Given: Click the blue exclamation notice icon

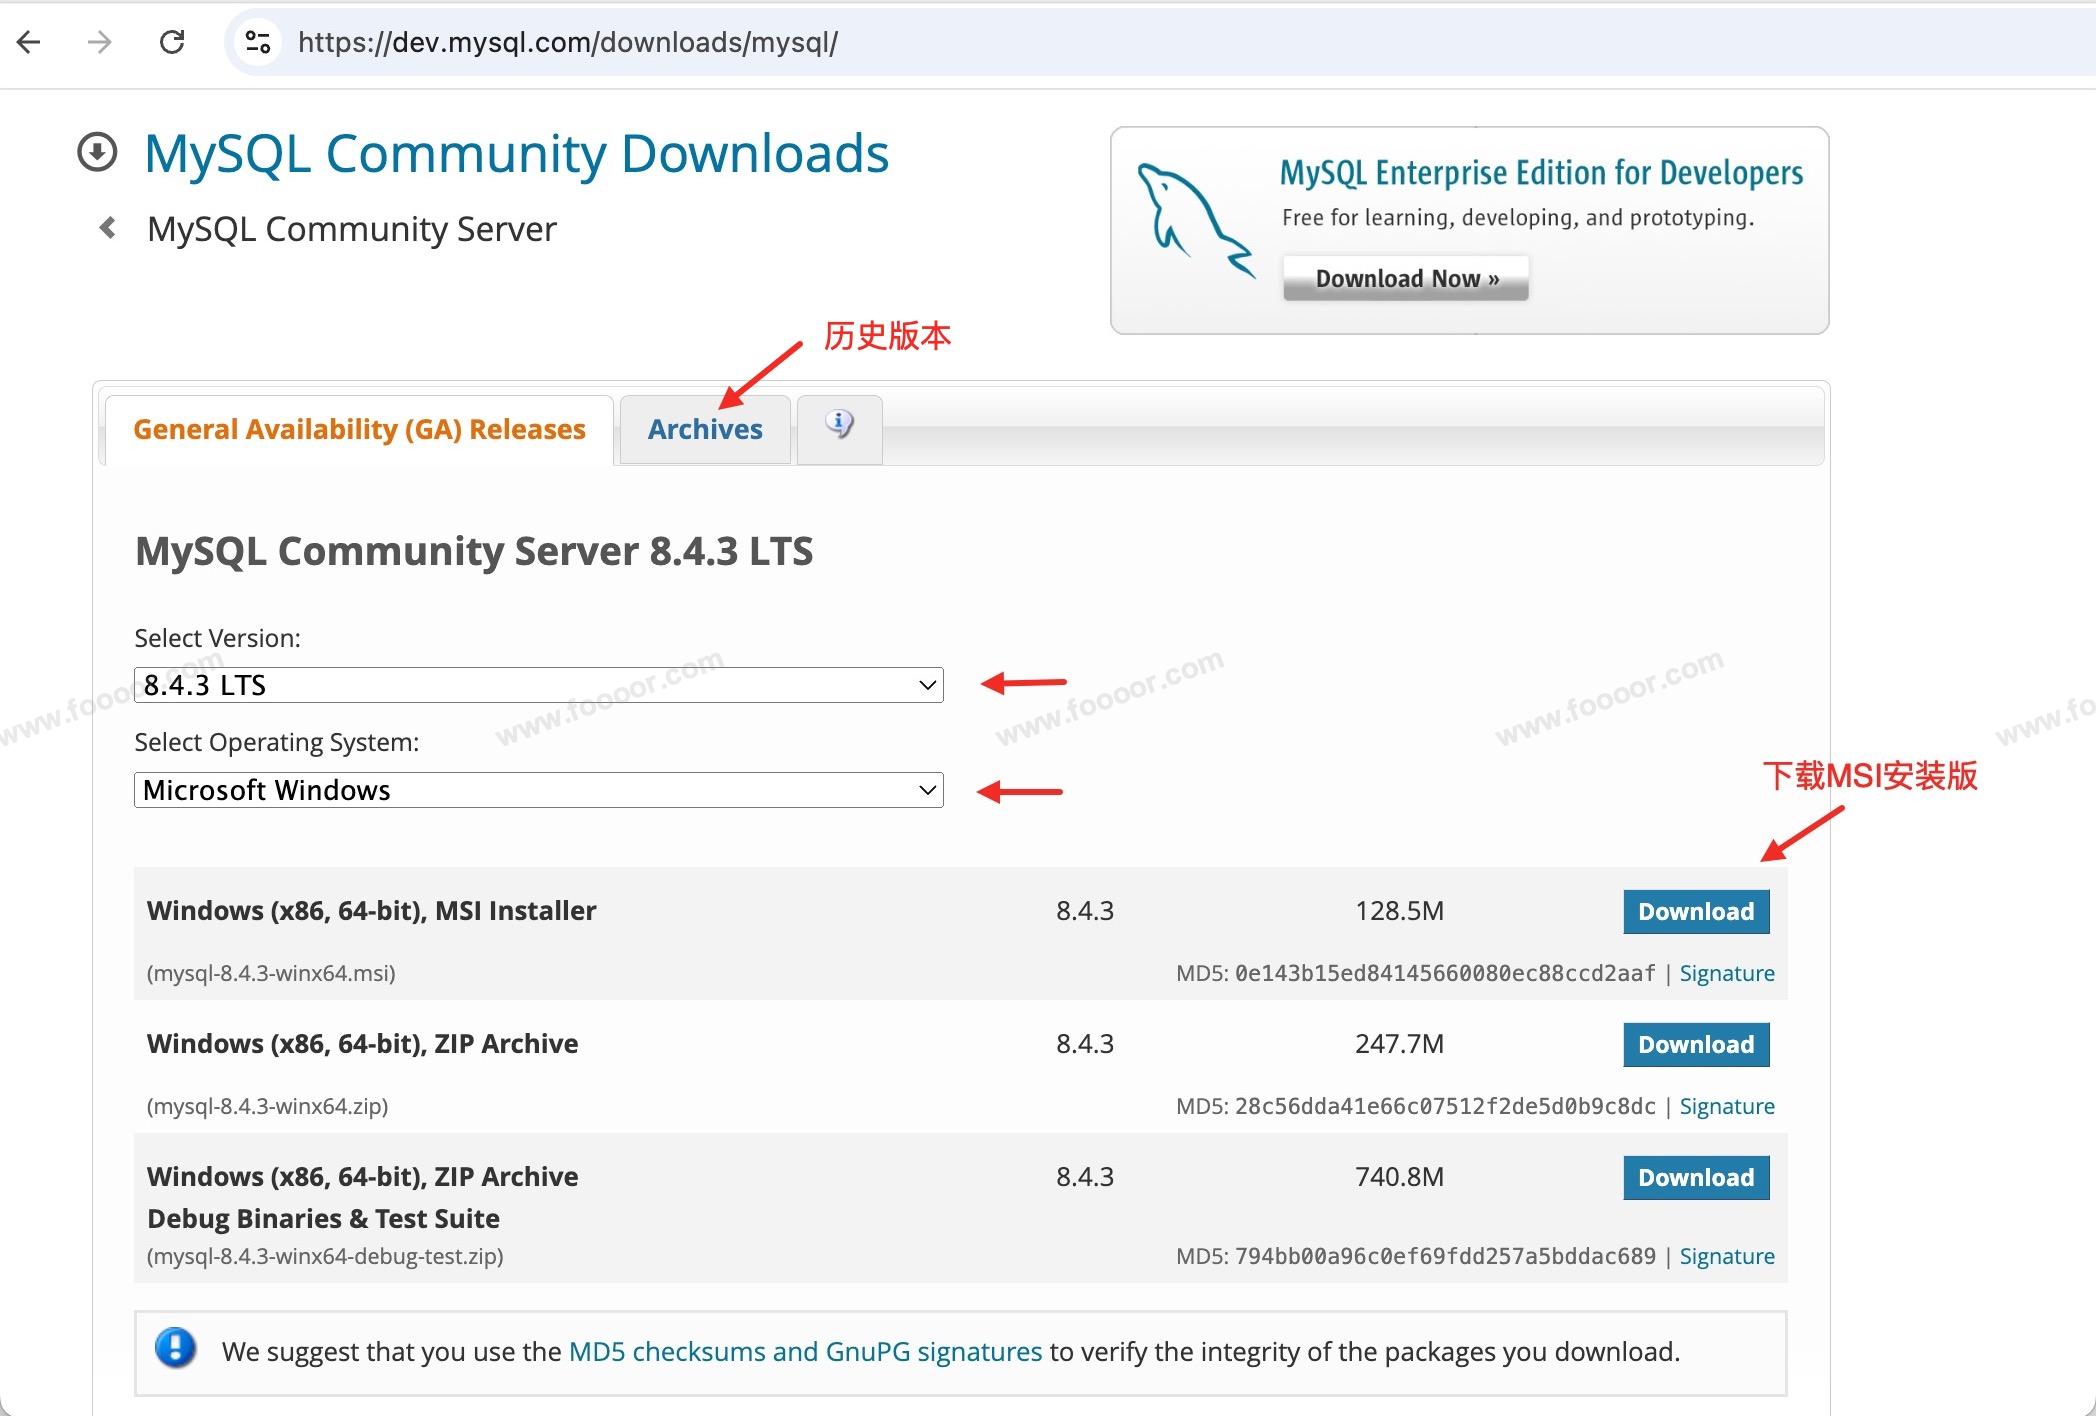Looking at the screenshot, I should coord(176,1349).
